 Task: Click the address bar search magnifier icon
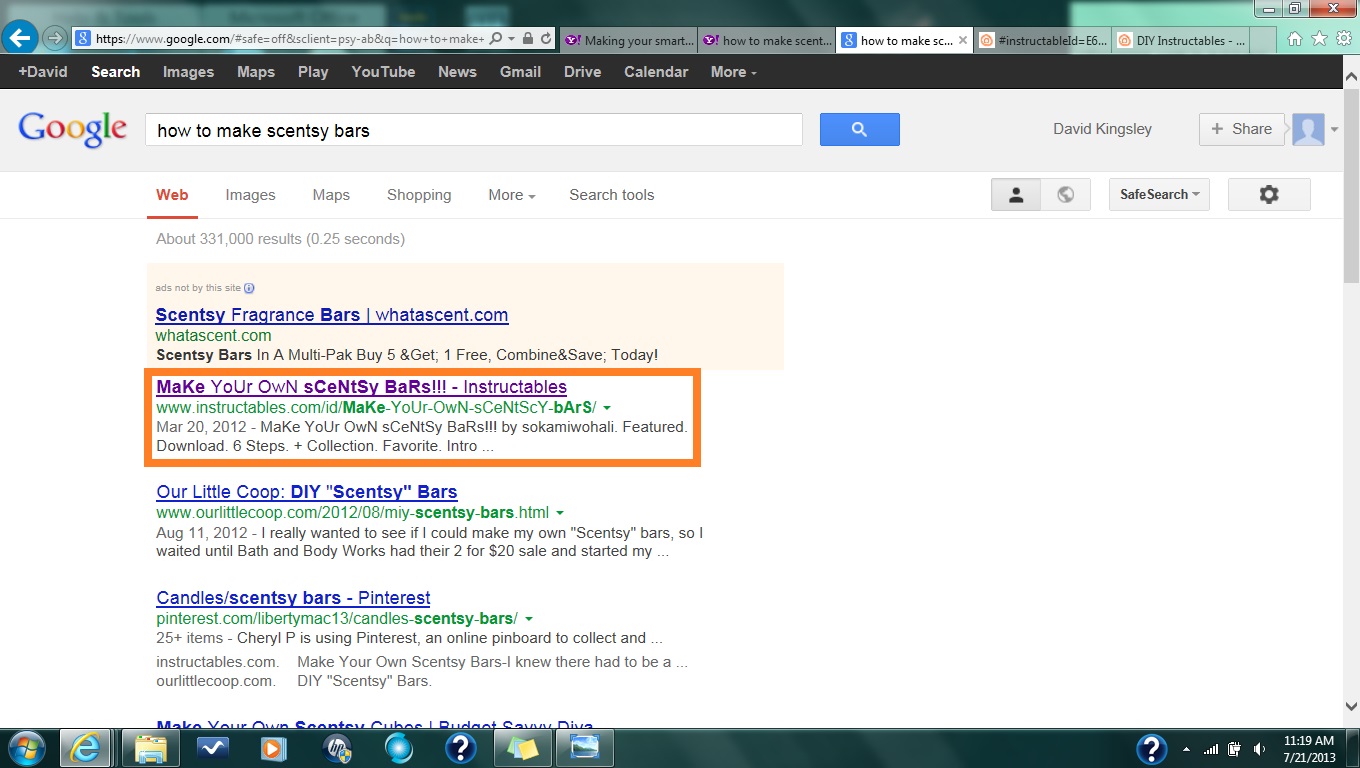pos(497,39)
